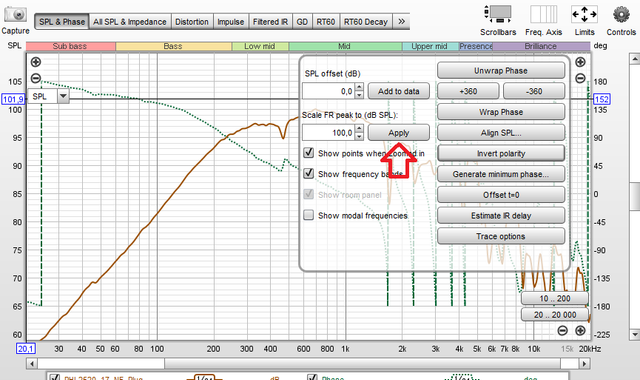
Task: Toggle PHL trace visibility checkbox in legend
Action: tap(55, 378)
